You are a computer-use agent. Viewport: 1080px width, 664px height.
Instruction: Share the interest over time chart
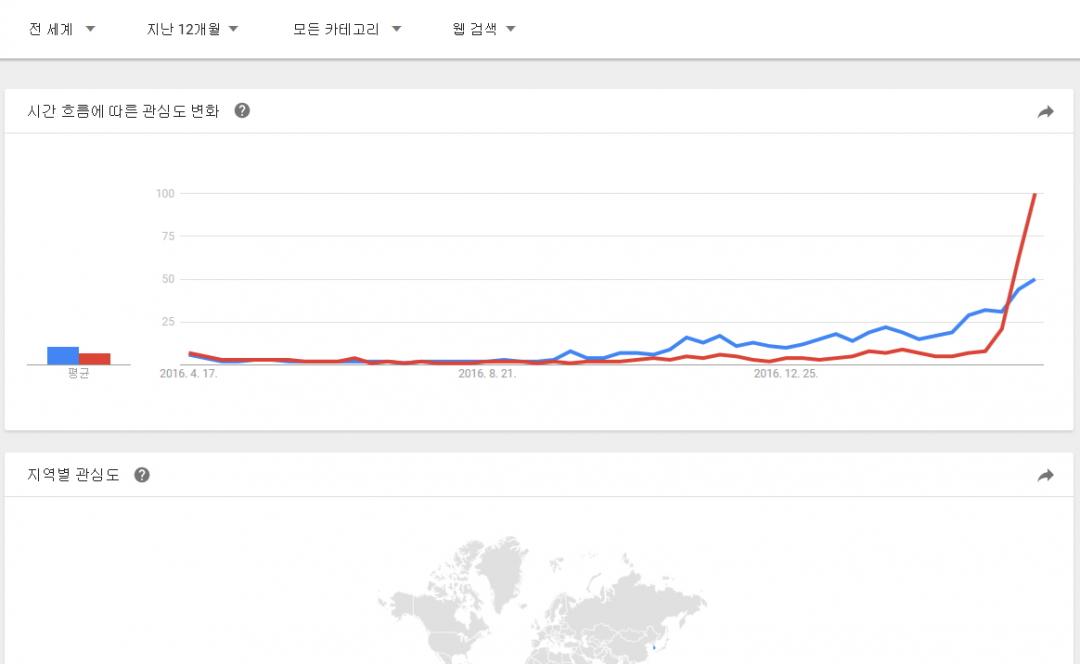click(x=1045, y=112)
